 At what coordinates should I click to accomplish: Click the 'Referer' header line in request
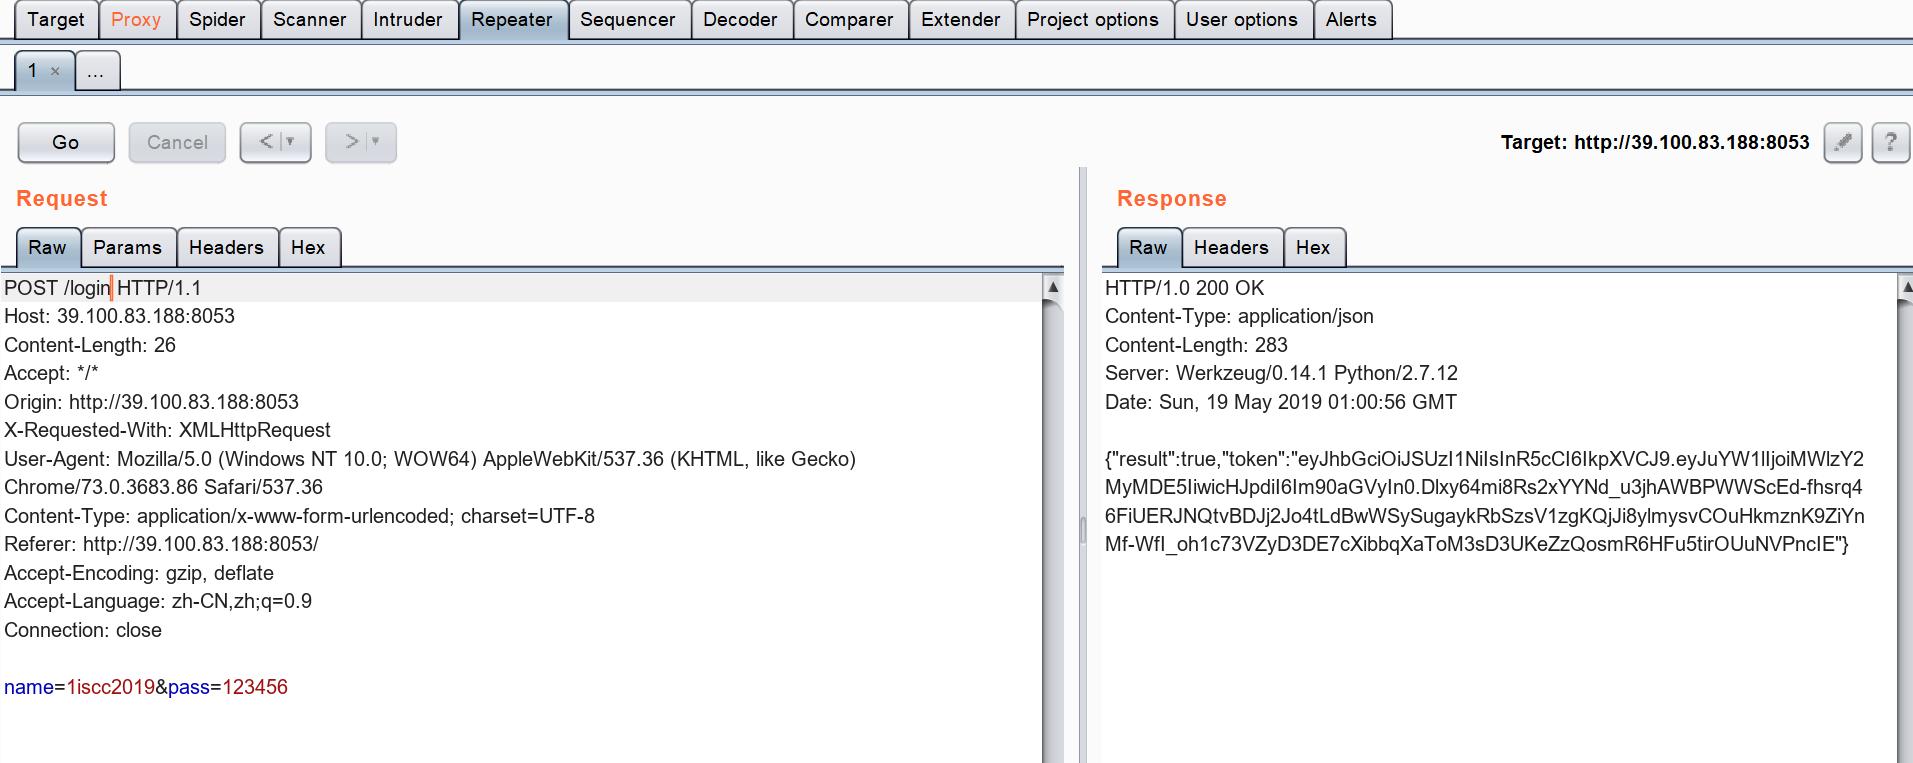tap(162, 544)
